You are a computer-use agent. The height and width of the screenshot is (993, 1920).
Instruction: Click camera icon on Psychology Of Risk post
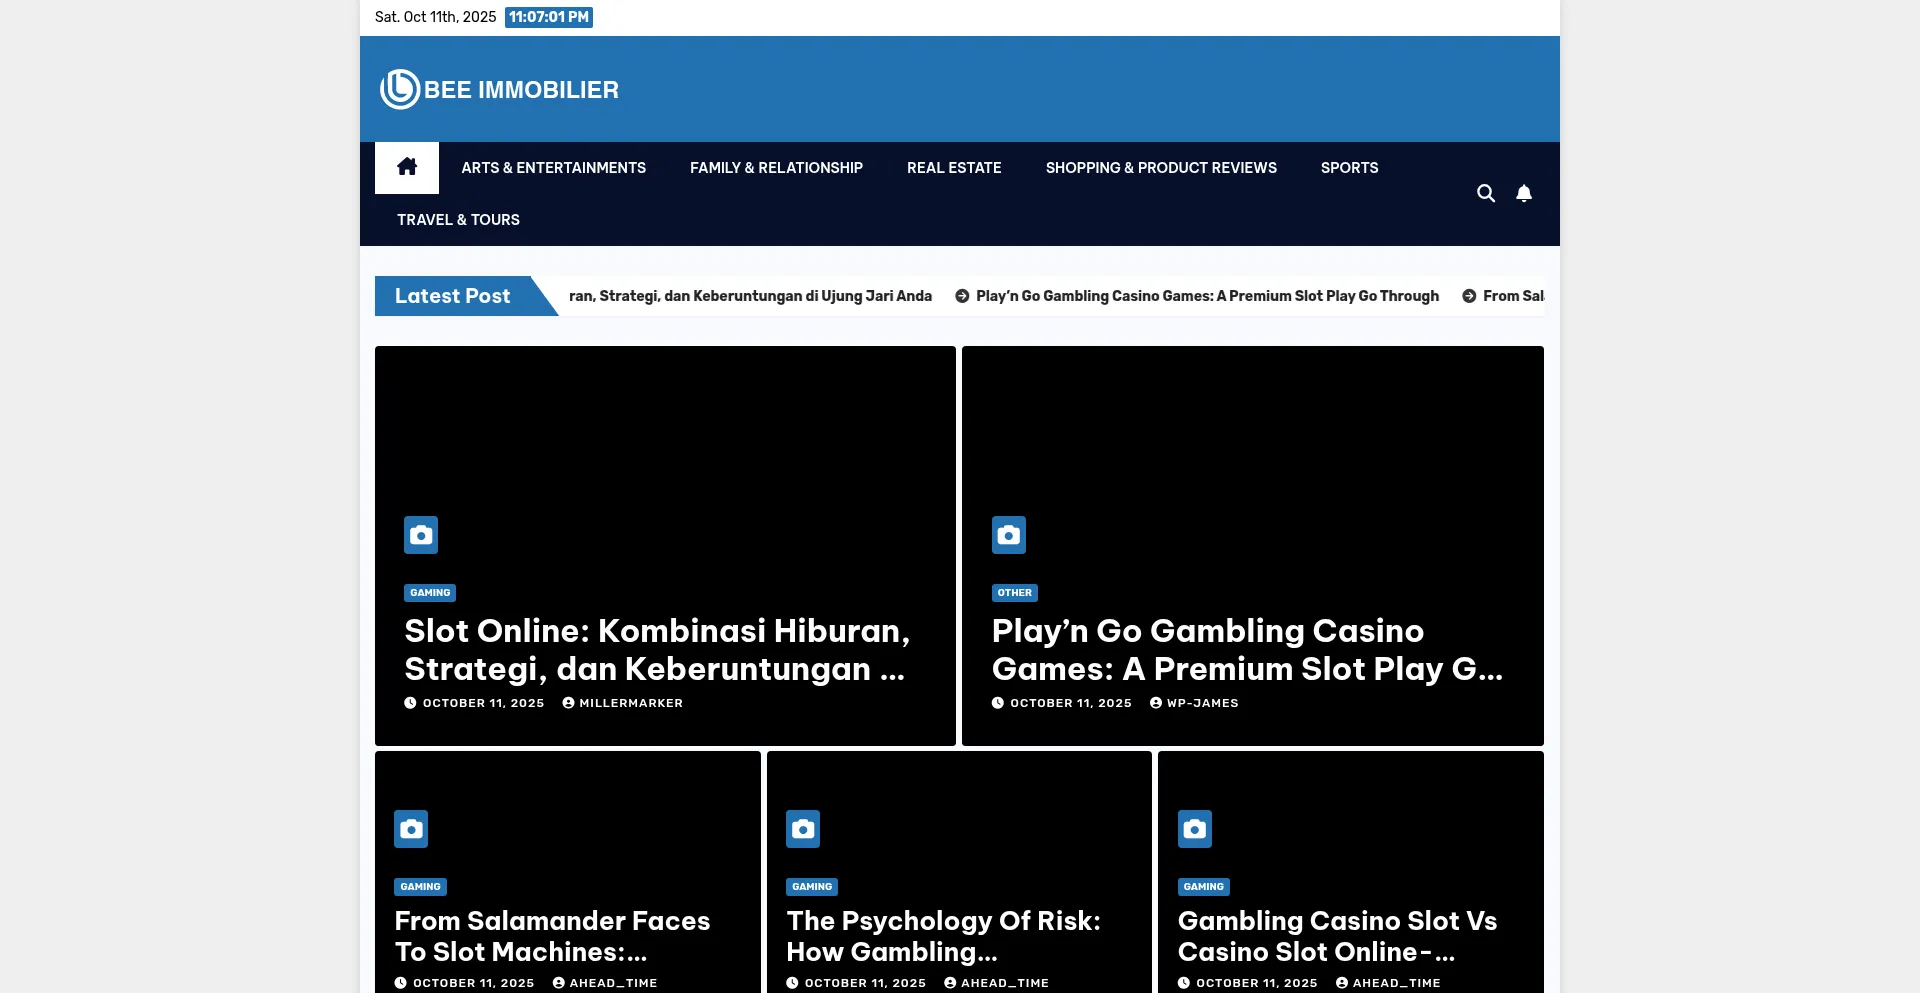(x=803, y=829)
